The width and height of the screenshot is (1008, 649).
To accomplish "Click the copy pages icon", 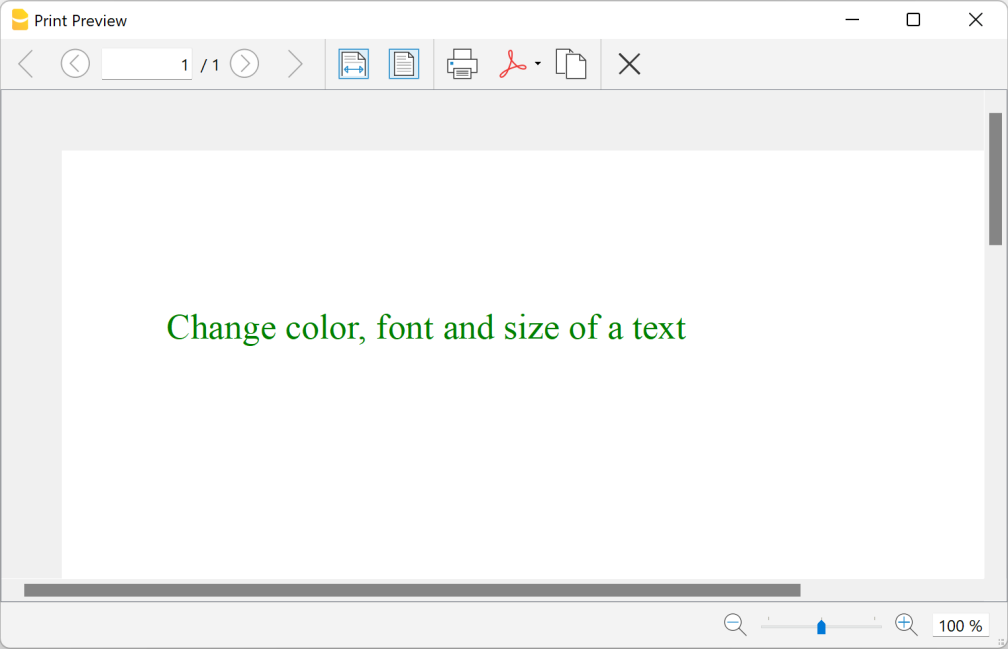I will pos(570,63).
